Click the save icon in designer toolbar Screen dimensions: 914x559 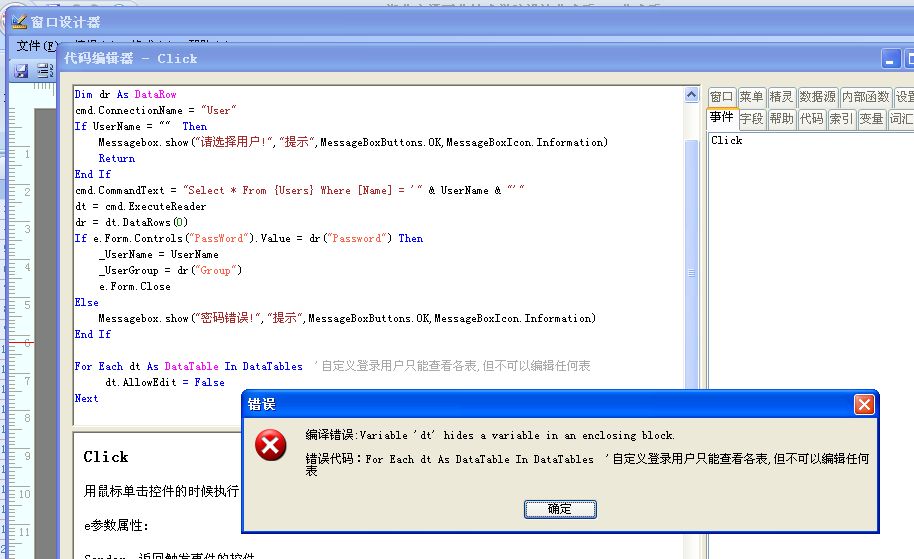[21, 70]
